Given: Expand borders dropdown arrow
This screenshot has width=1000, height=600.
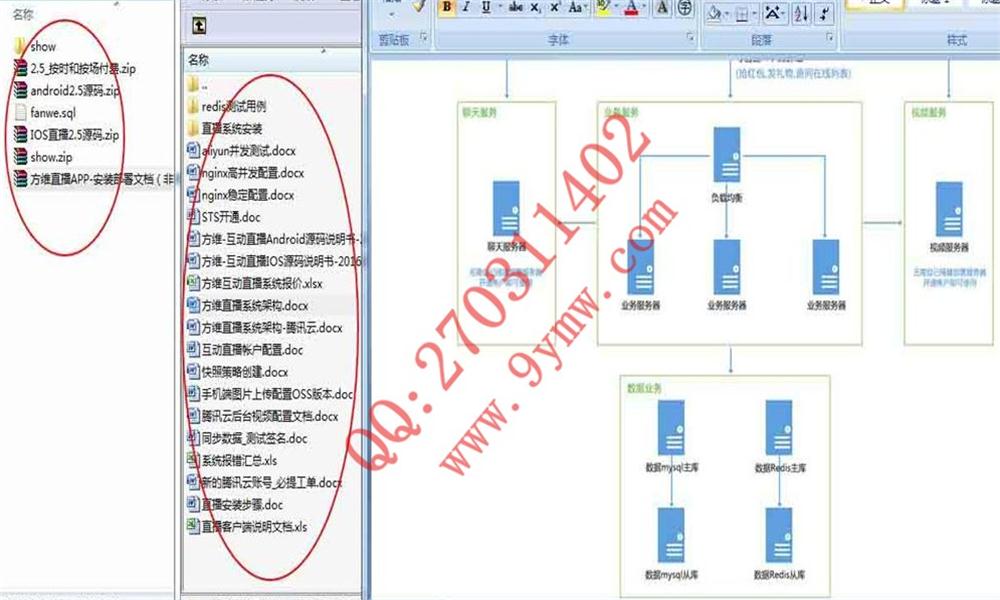Looking at the screenshot, I should (754, 13).
